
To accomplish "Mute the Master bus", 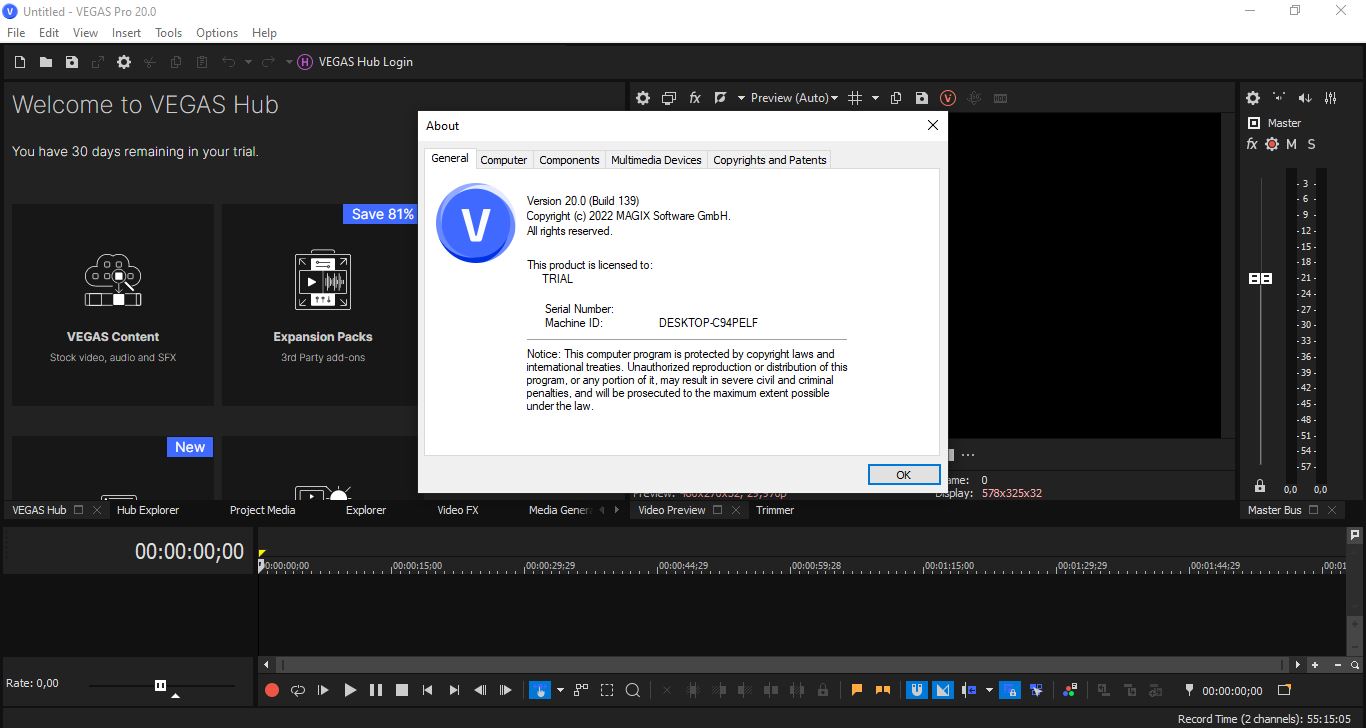I will pyautogui.click(x=1291, y=144).
